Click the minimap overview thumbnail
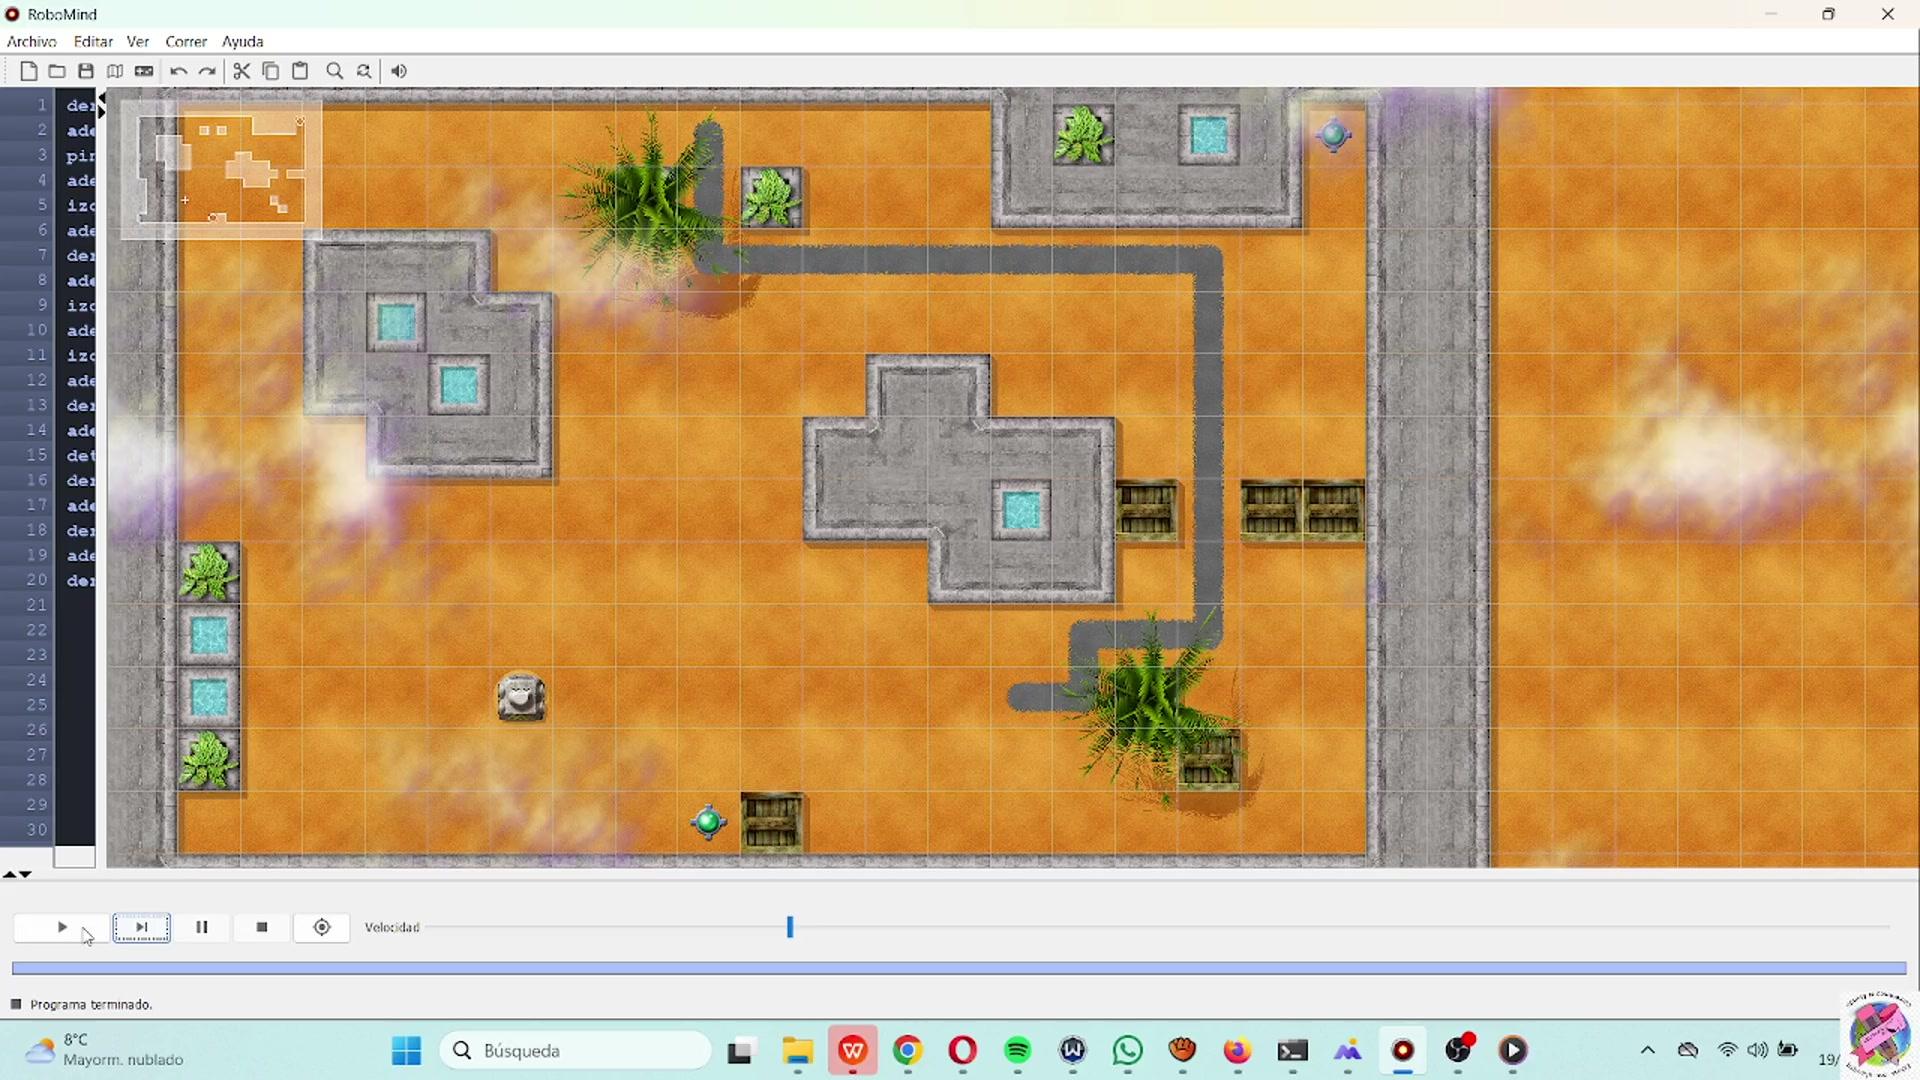 click(221, 168)
